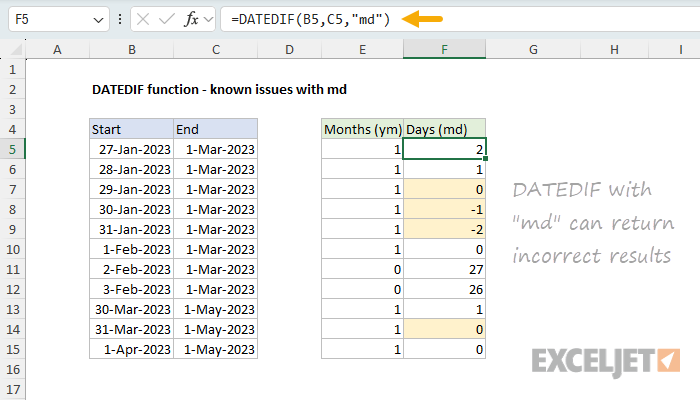Screen dimensions: 700x400
Task: Select cell with 1-Apr-2023
Action: [x=132, y=349]
